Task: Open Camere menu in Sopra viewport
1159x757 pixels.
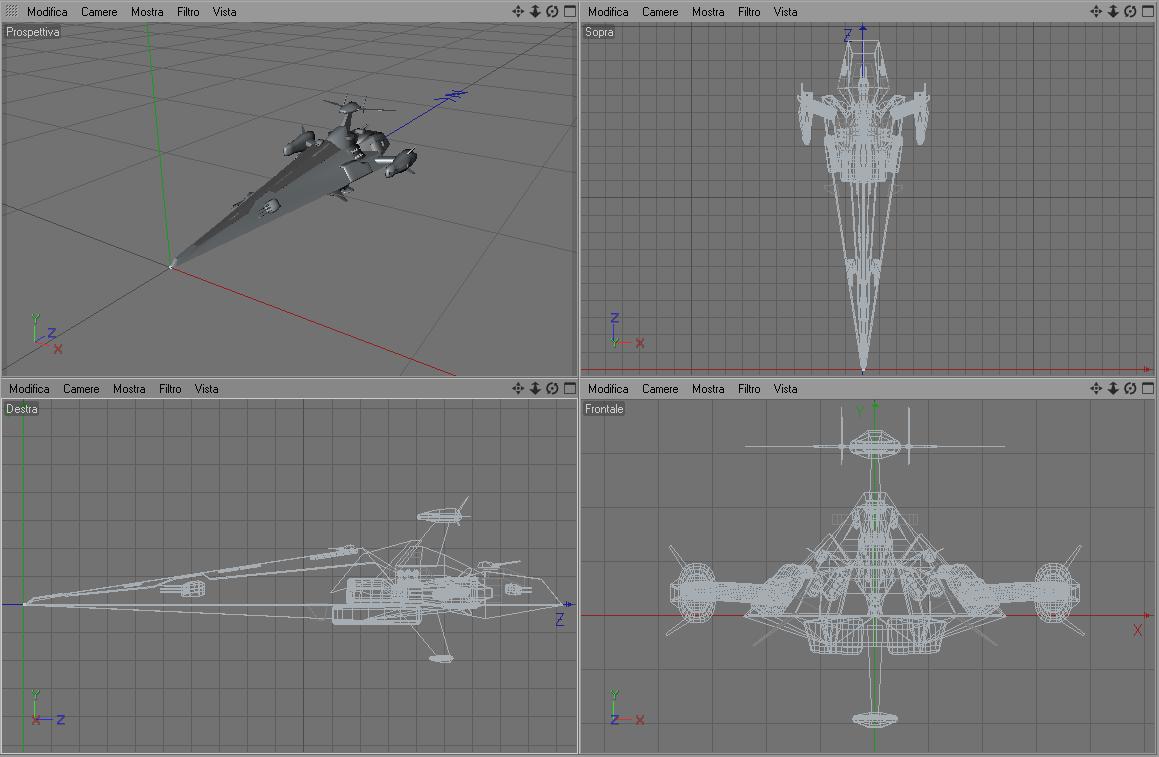Action: (660, 12)
